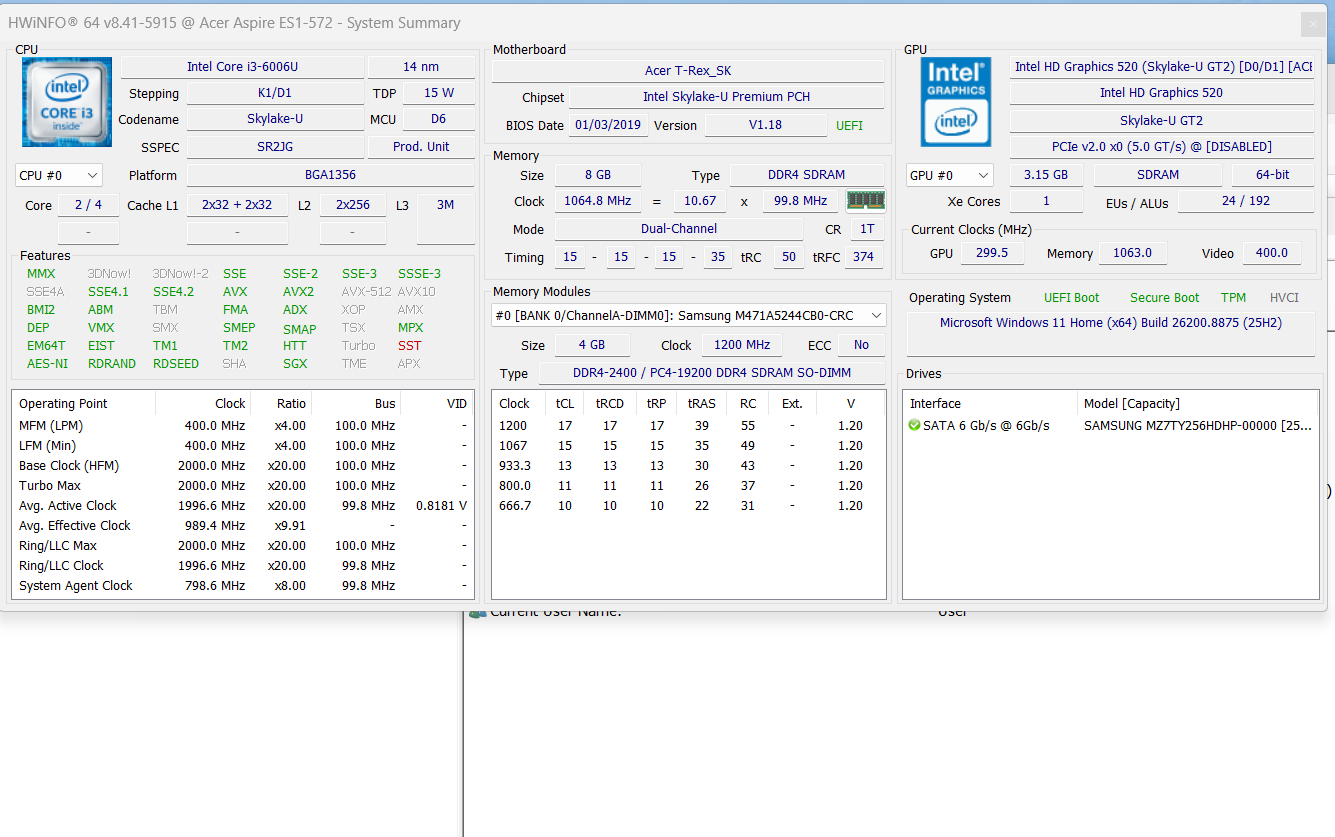Click the DDR4 SDRAM type field
The width and height of the screenshot is (1335, 837).
click(806, 175)
